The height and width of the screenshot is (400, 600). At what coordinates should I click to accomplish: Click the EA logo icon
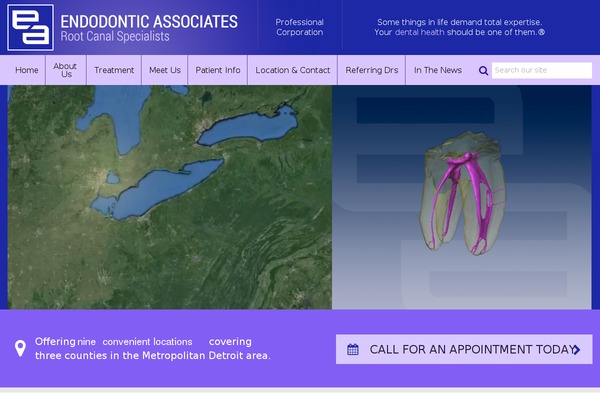tap(30, 27)
